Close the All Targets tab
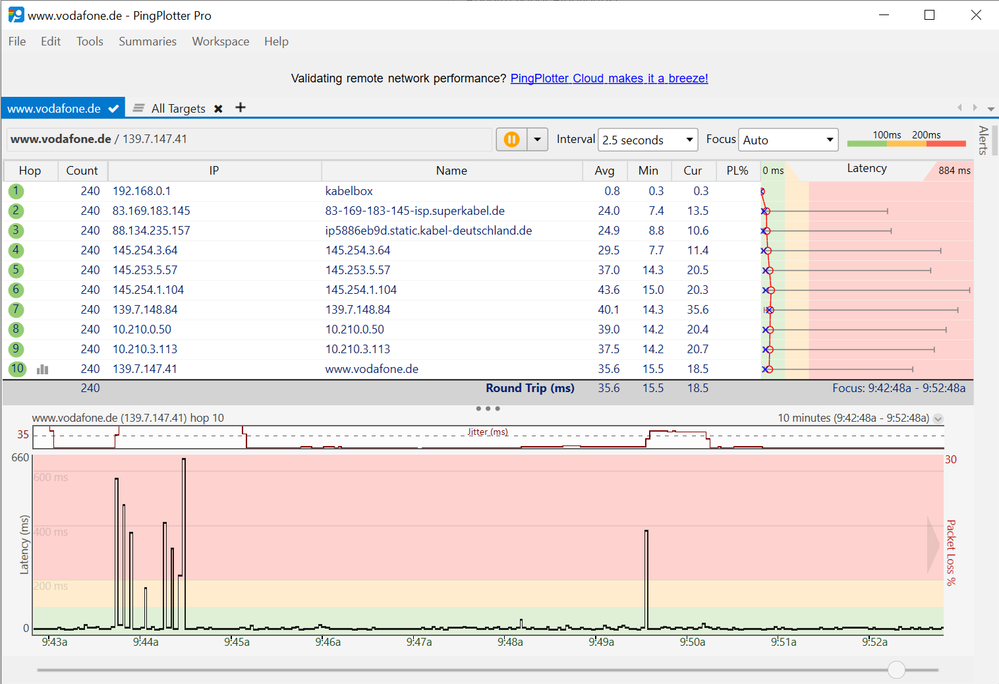 pyautogui.click(x=218, y=108)
